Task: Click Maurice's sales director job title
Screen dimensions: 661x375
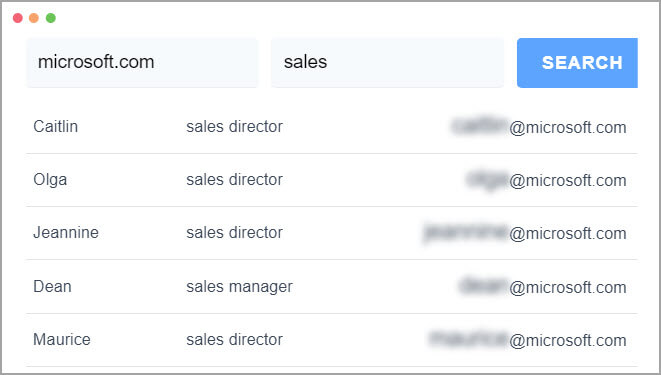Action: tap(234, 340)
